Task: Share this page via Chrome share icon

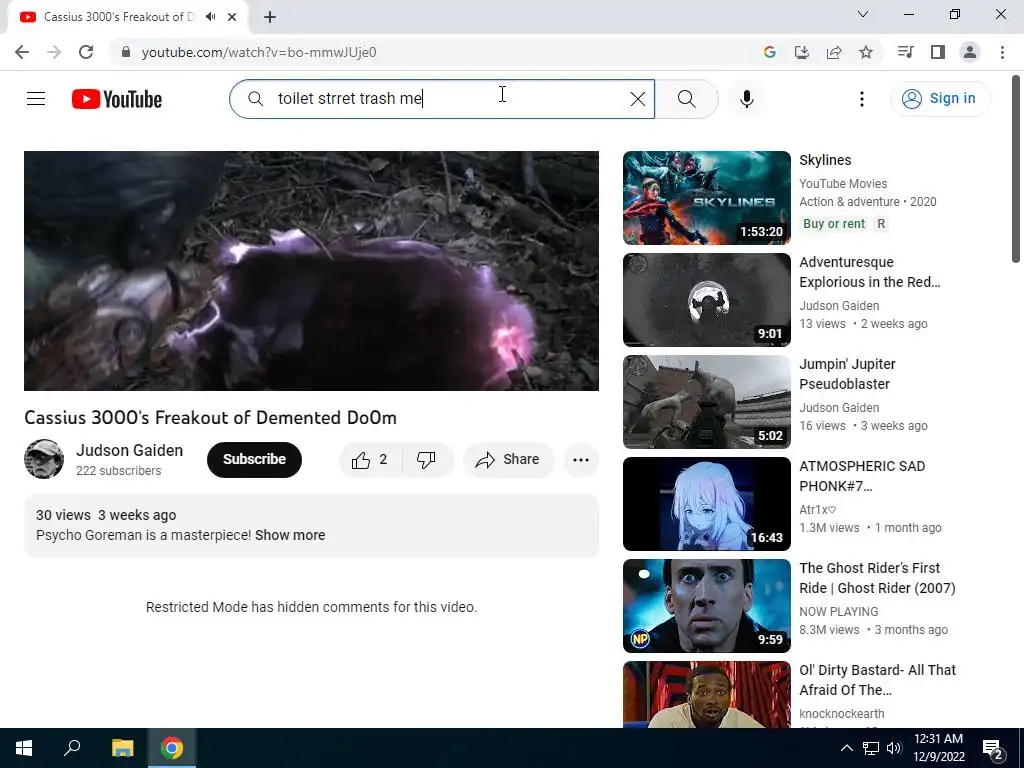Action: [x=833, y=52]
